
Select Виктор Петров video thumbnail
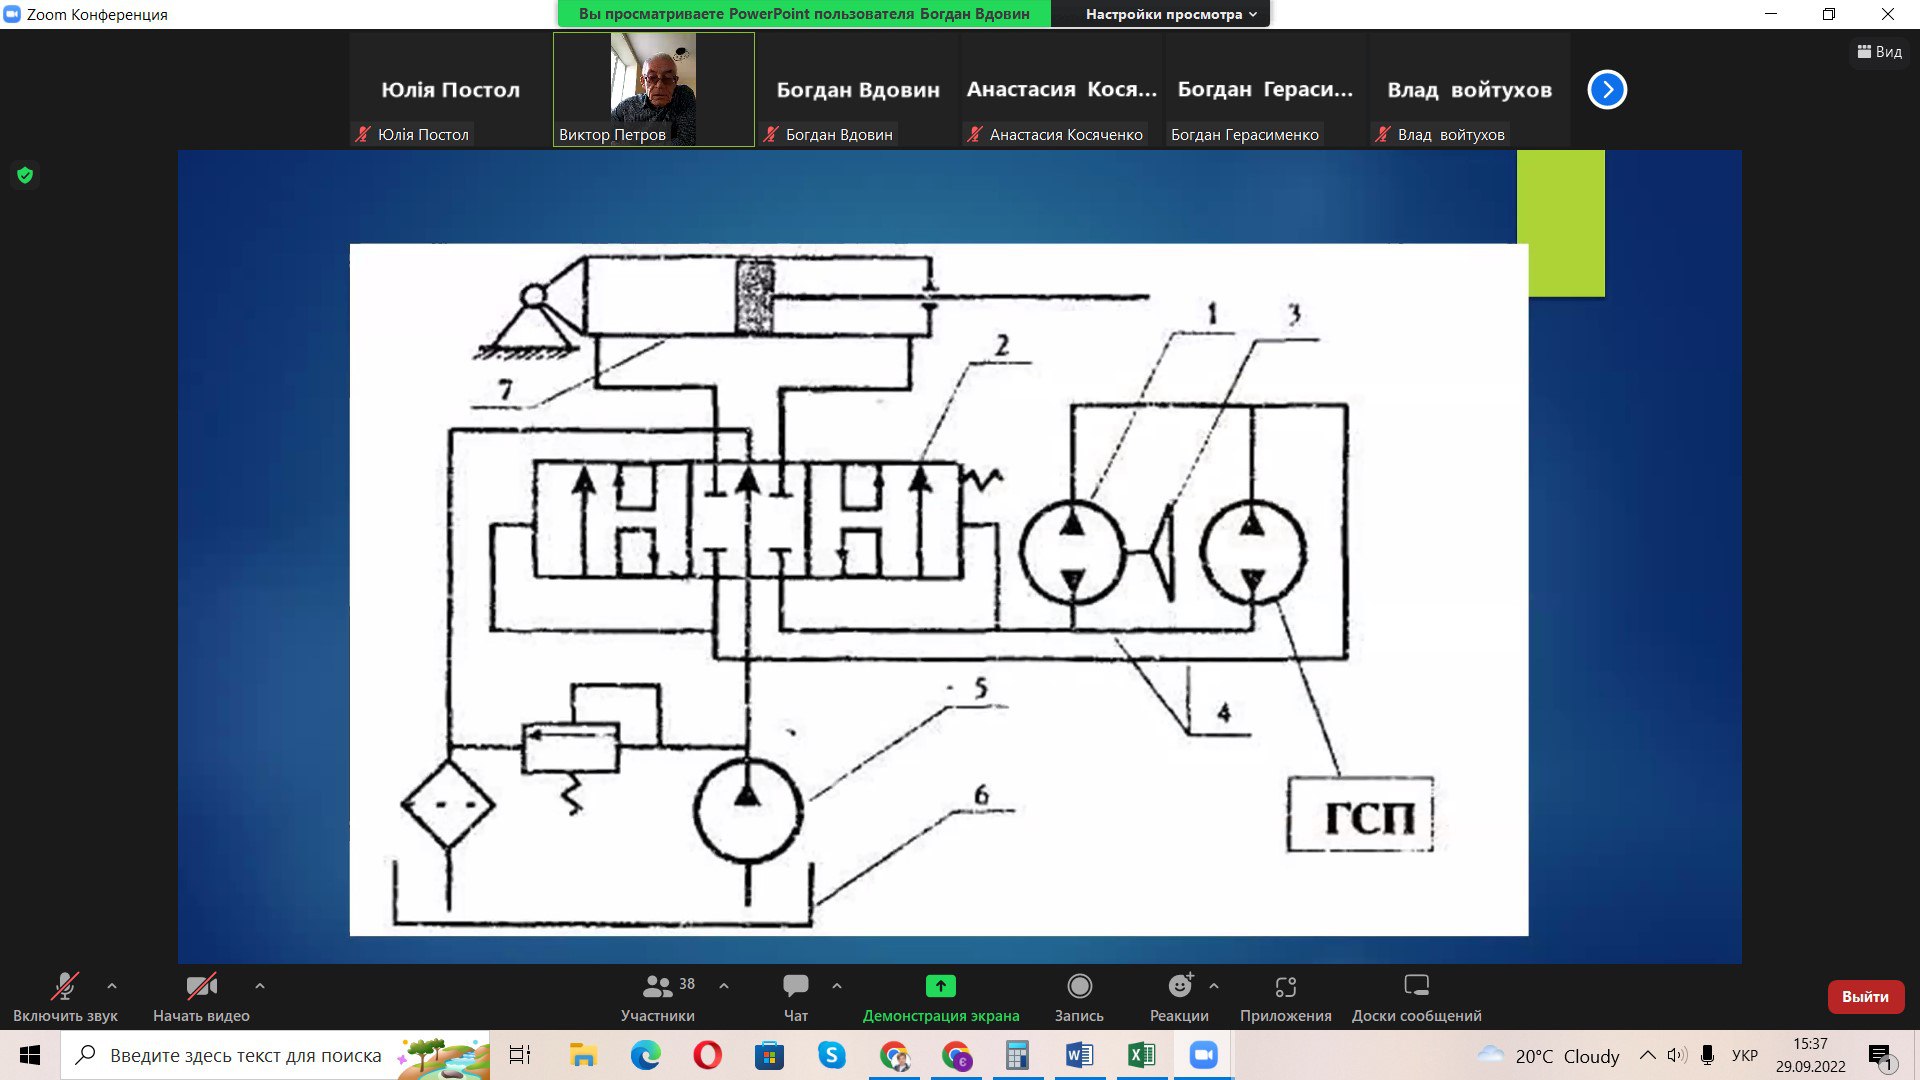pos(654,90)
